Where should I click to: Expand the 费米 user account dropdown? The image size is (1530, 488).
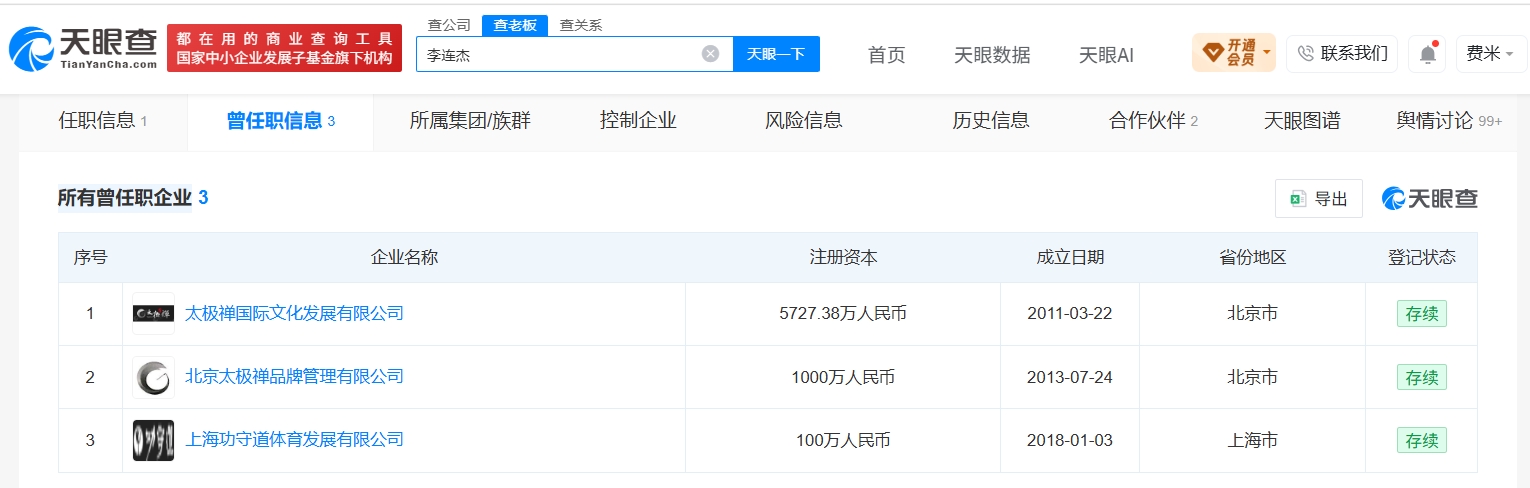[x=1491, y=54]
